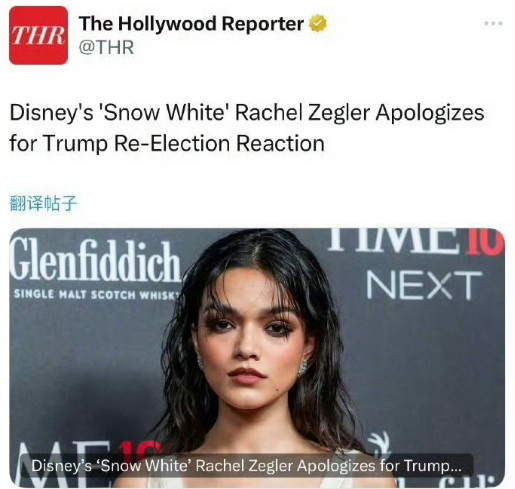Click the 'Snow White' words in the headline
This screenshot has width=515, height=489.
pos(163,113)
